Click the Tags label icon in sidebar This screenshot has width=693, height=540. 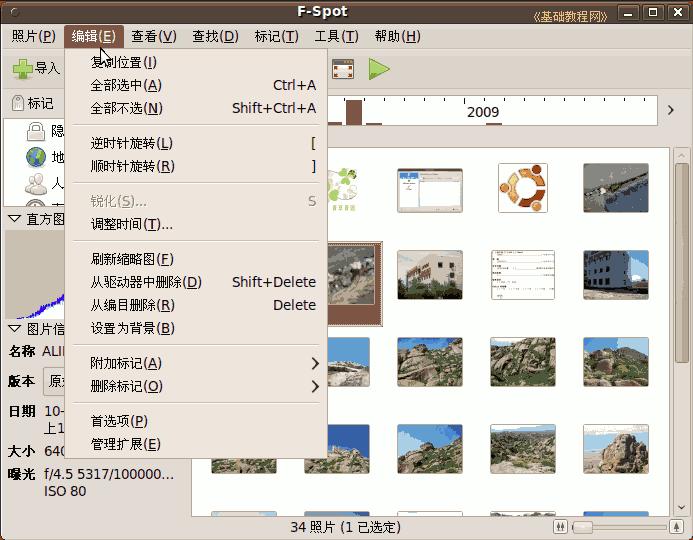pos(17,103)
